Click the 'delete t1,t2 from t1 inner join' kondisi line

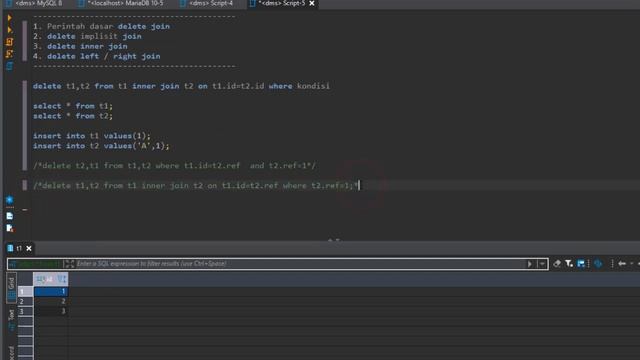click(x=181, y=86)
